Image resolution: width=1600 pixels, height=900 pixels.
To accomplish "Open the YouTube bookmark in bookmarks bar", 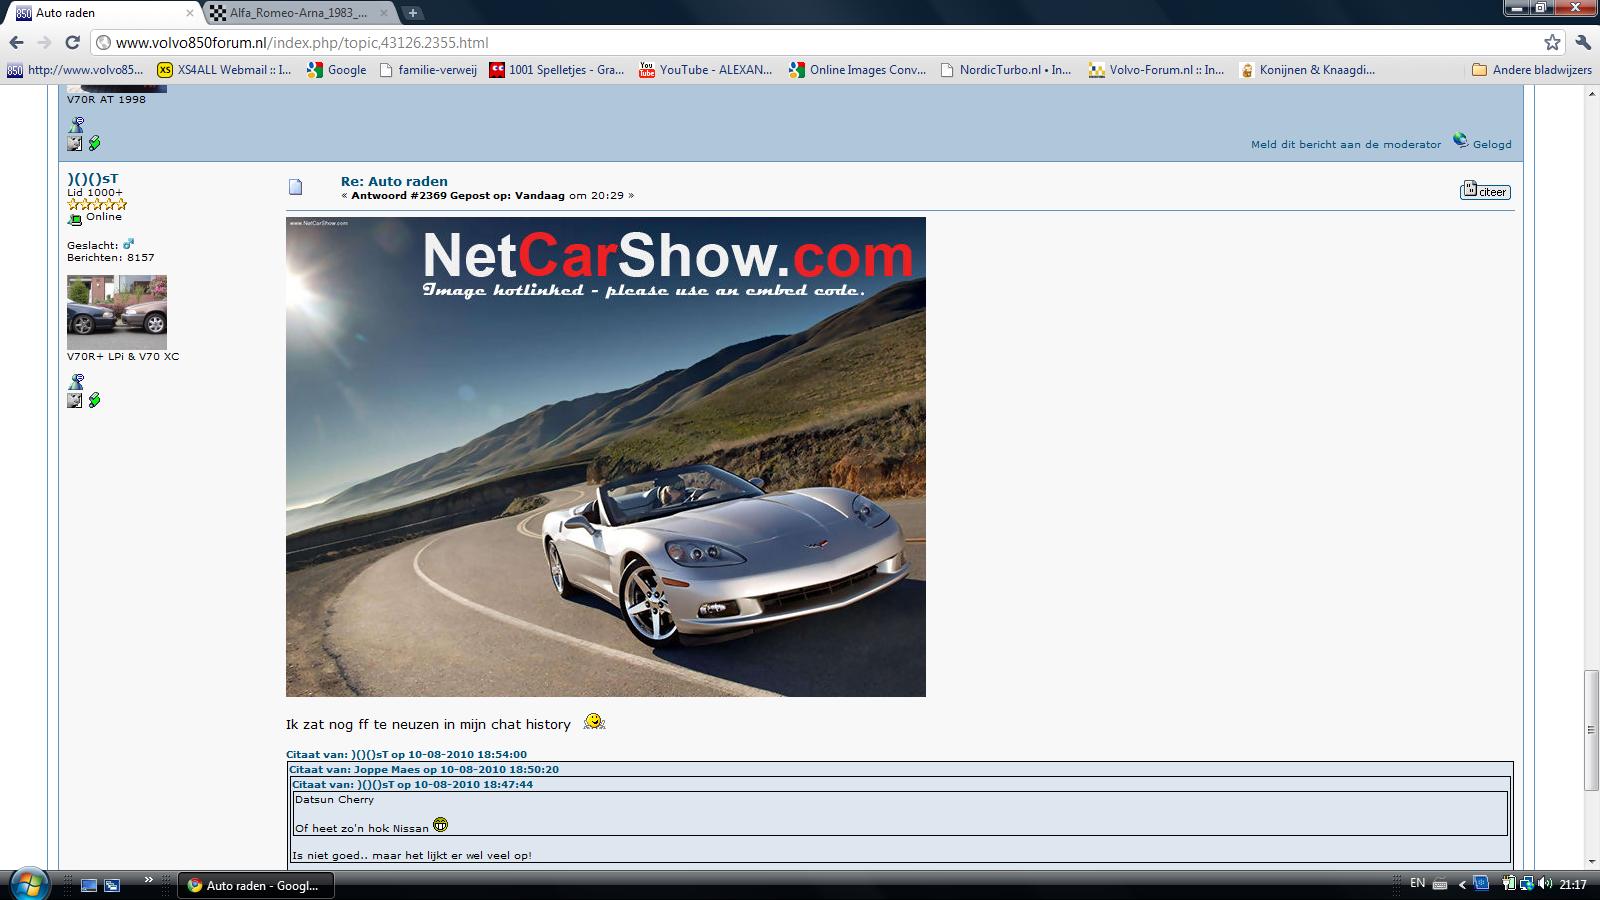I will pyautogui.click(x=705, y=70).
